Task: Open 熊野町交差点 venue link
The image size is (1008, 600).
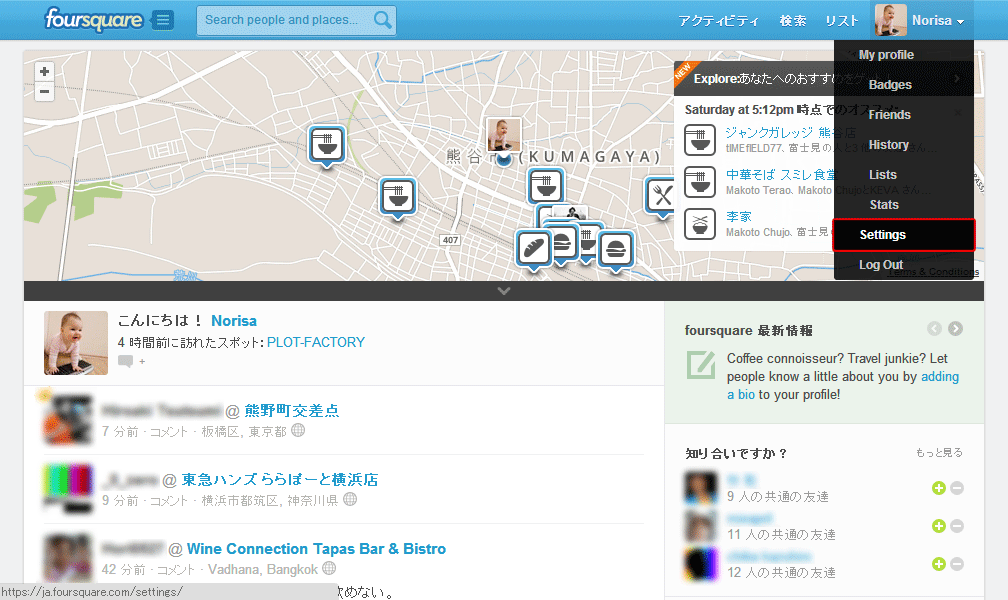Action: 291,410
